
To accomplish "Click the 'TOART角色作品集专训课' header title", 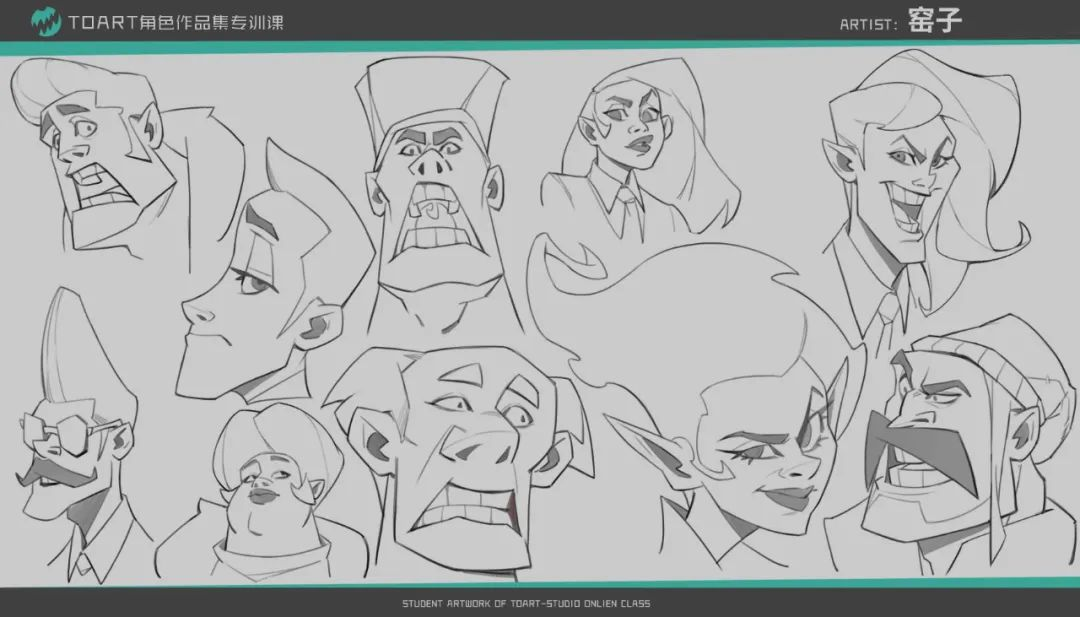I will (176, 22).
